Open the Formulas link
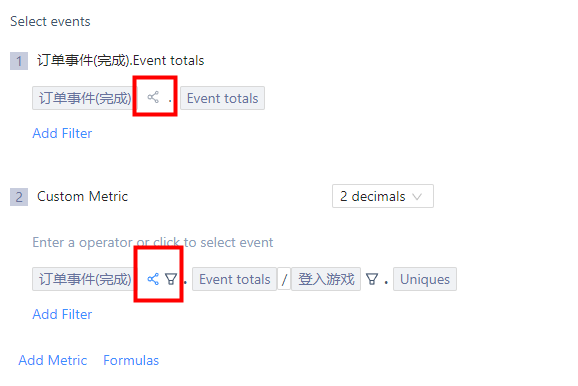This screenshot has width=578, height=386. (x=131, y=360)
